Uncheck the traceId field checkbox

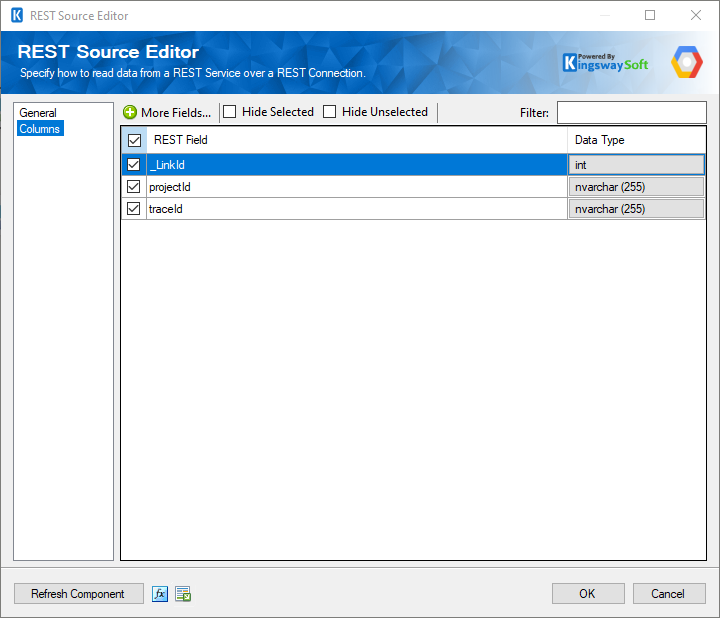coord(134,208)
